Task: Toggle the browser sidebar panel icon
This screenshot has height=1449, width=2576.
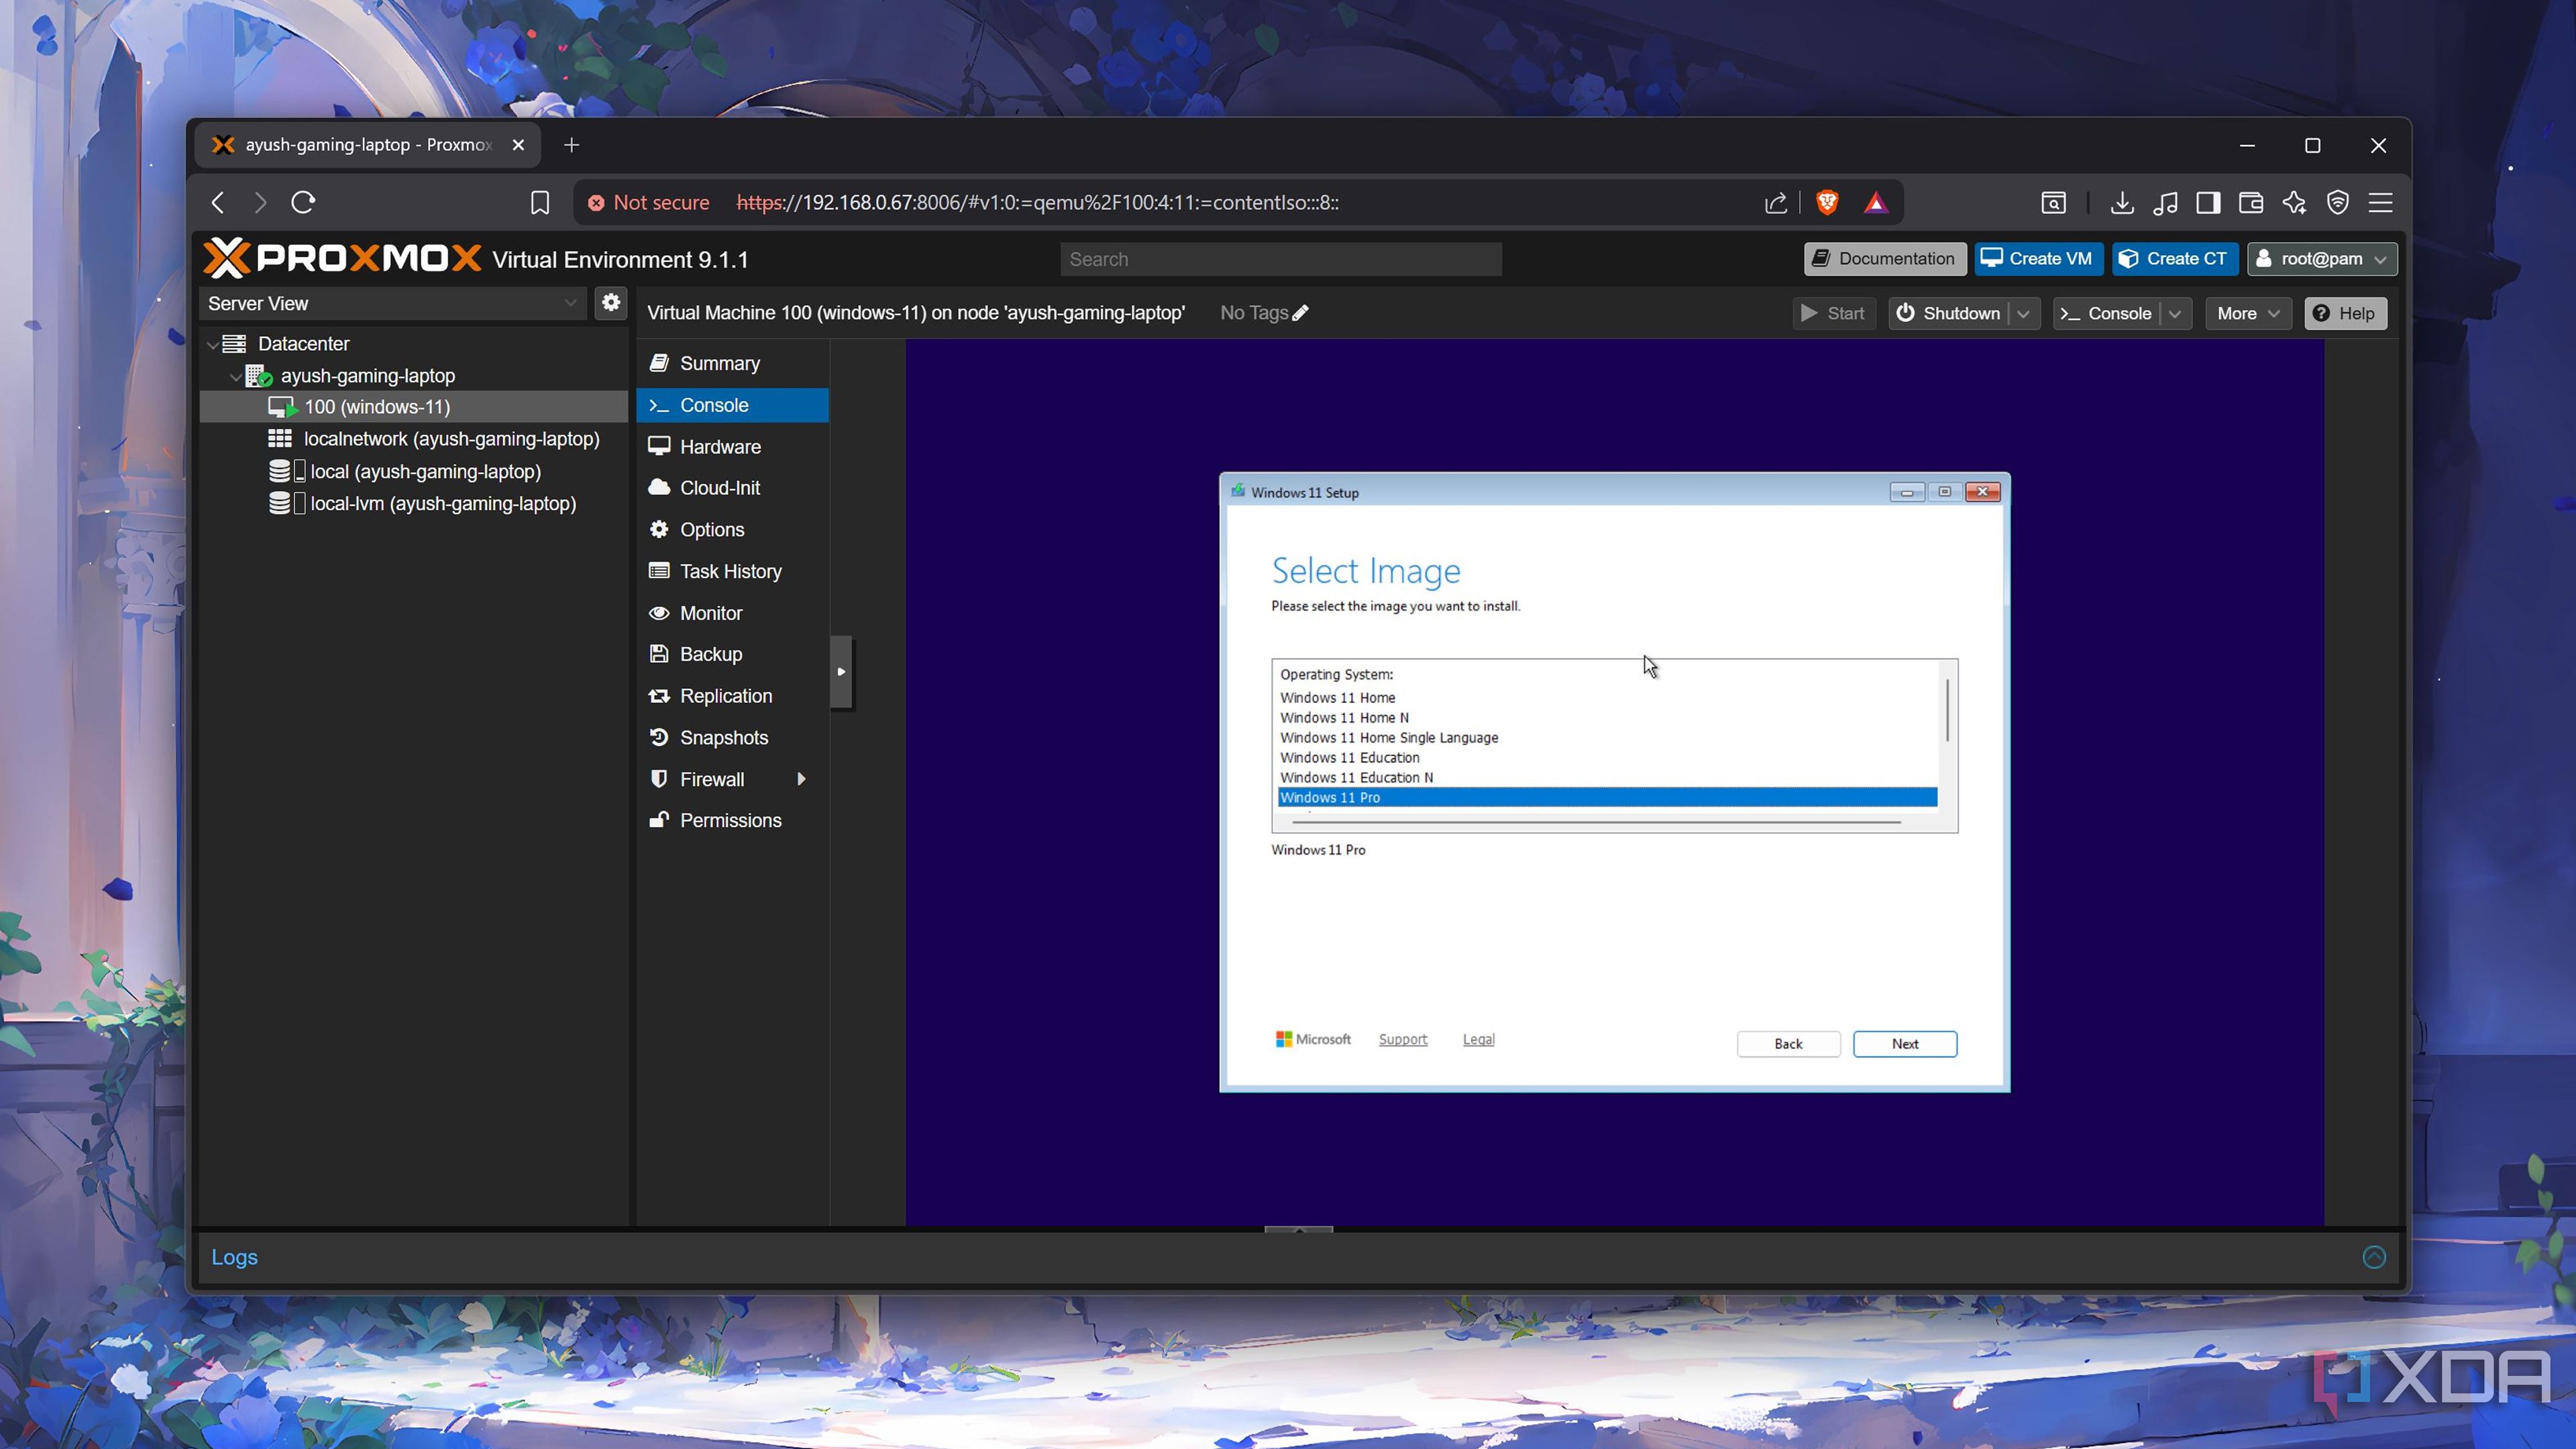Action: click(2209, 203)
